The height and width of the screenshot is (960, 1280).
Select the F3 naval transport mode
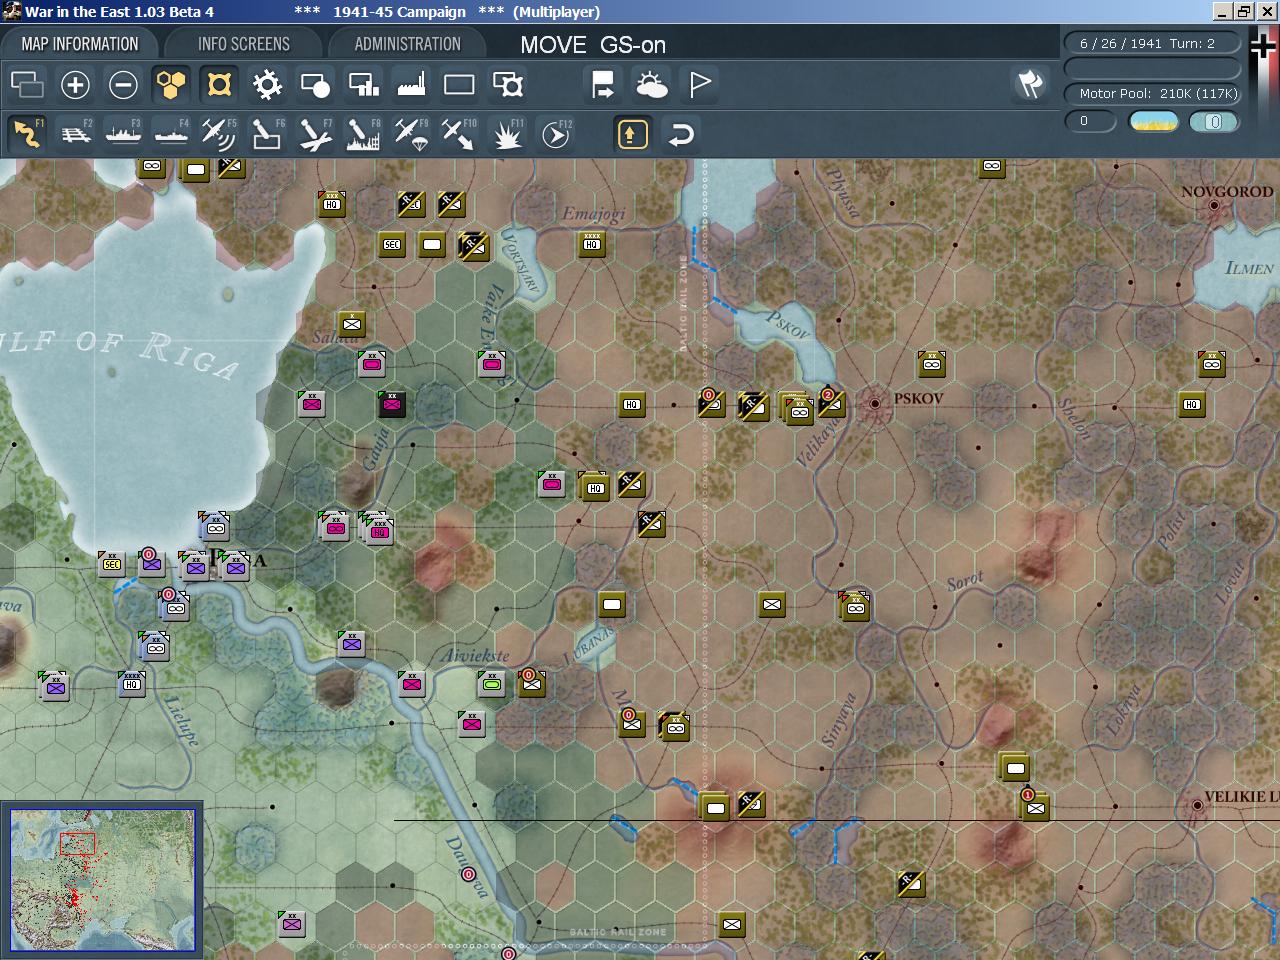click(x=123, y=133)
